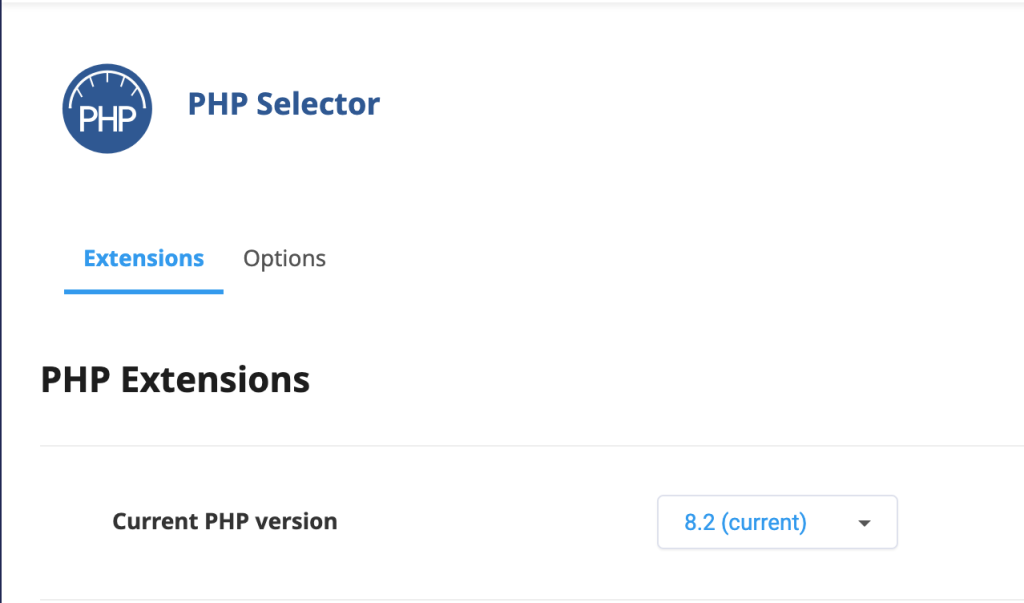This screenshot has width=1024, height=603.
Task: Click the Current PHP version label
Action: (x=224, y=521)
